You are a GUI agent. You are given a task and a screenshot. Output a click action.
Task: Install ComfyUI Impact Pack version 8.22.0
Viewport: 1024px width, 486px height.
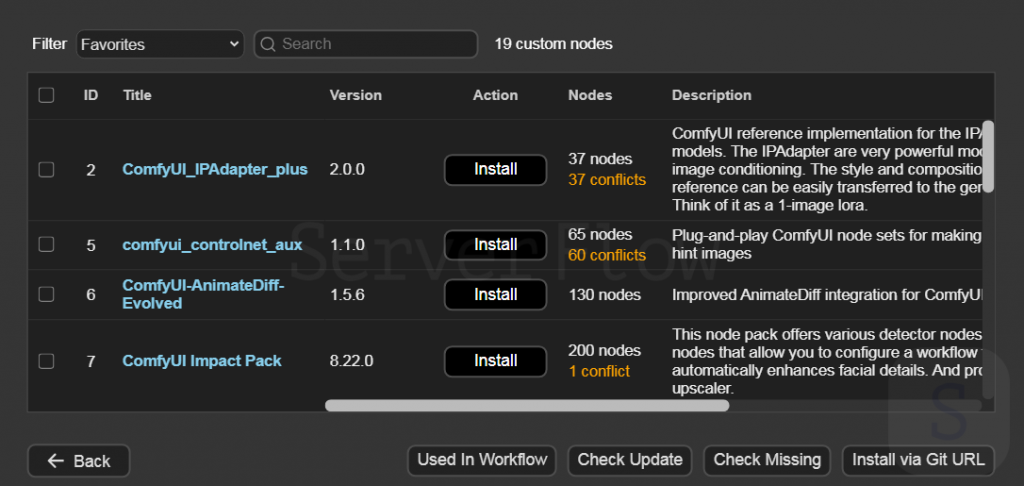[x=496, y=361]
